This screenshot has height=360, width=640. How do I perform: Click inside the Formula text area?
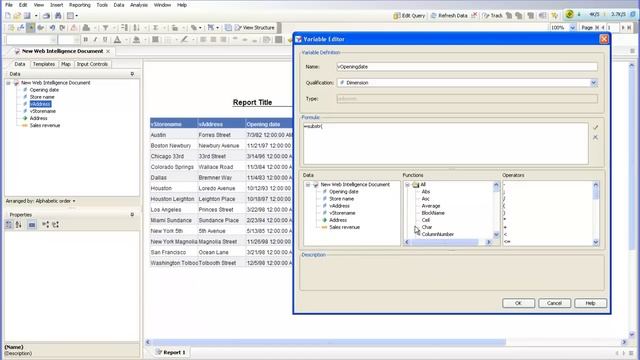coord(446,143)
